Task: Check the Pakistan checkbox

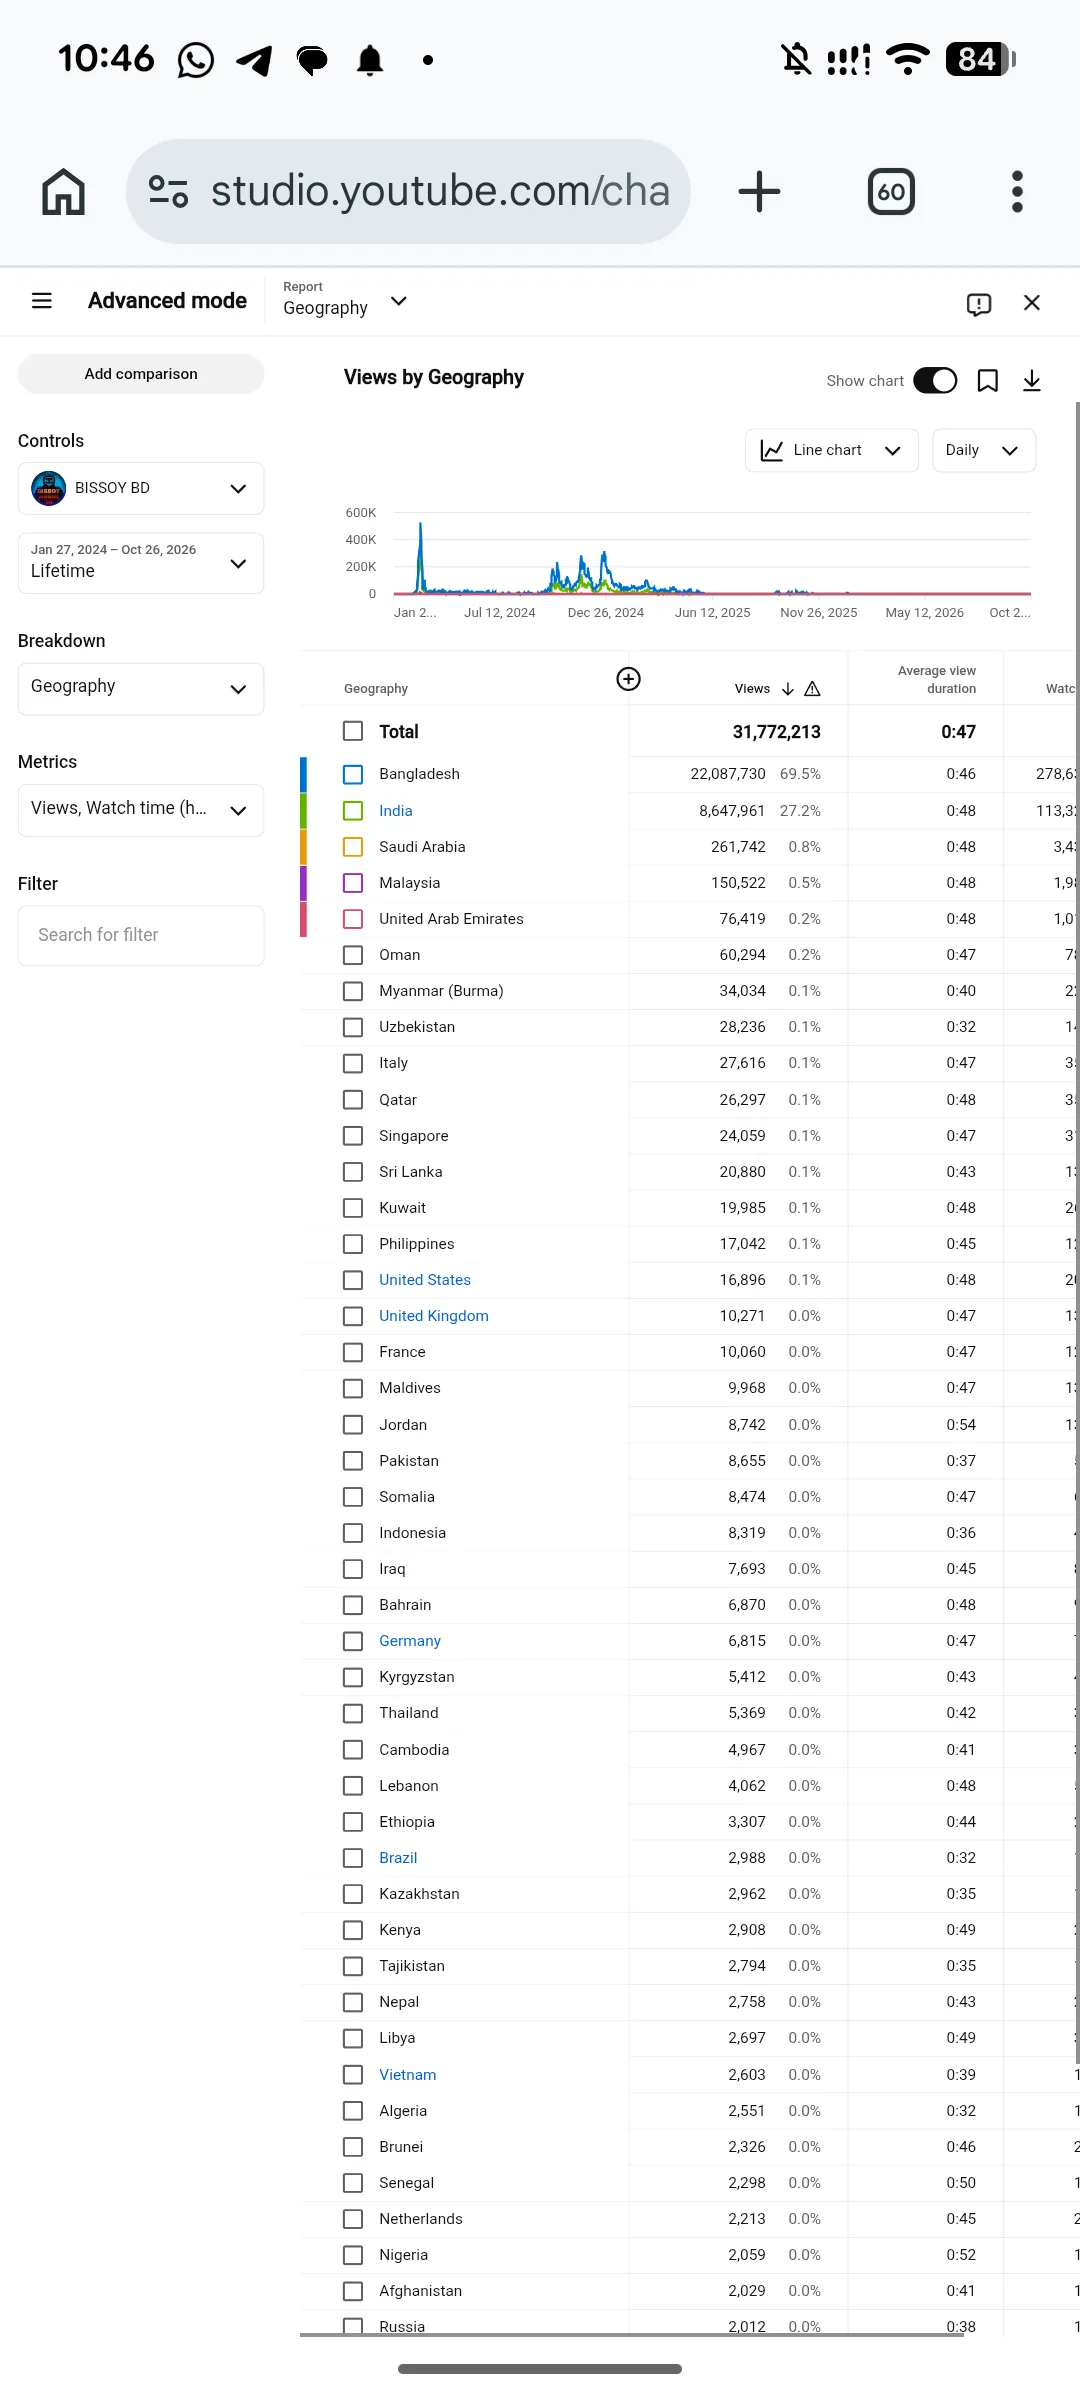Action: [x=353, y=1461]
